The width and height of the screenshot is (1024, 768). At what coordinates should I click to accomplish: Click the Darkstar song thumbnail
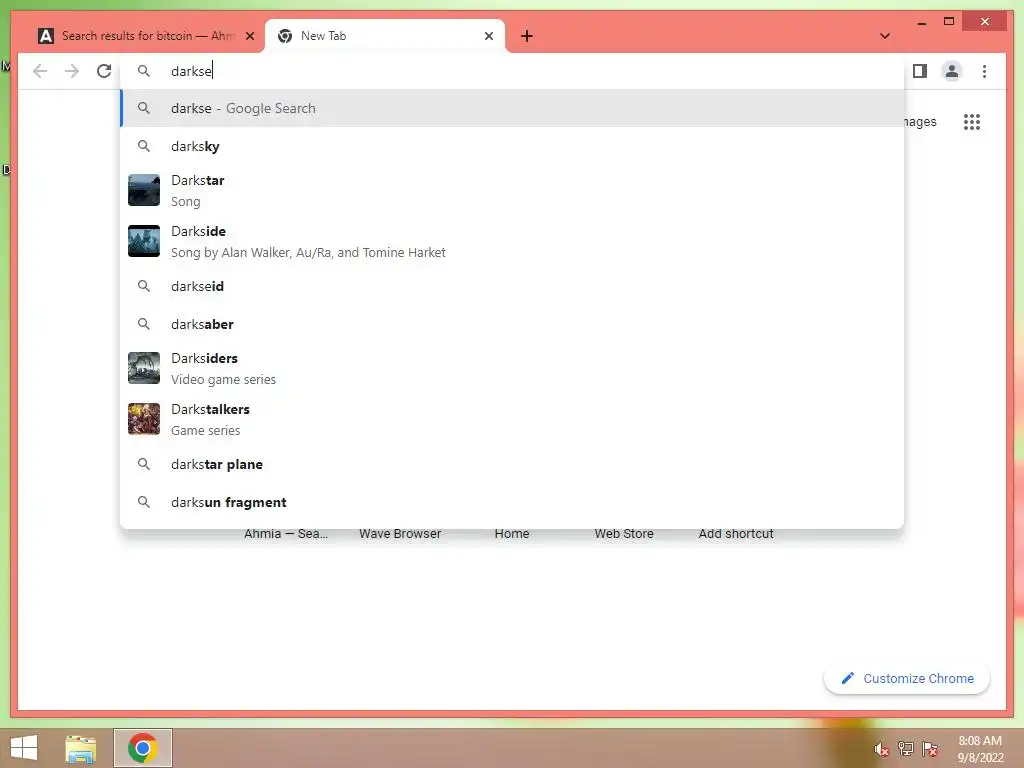point(144,190)
